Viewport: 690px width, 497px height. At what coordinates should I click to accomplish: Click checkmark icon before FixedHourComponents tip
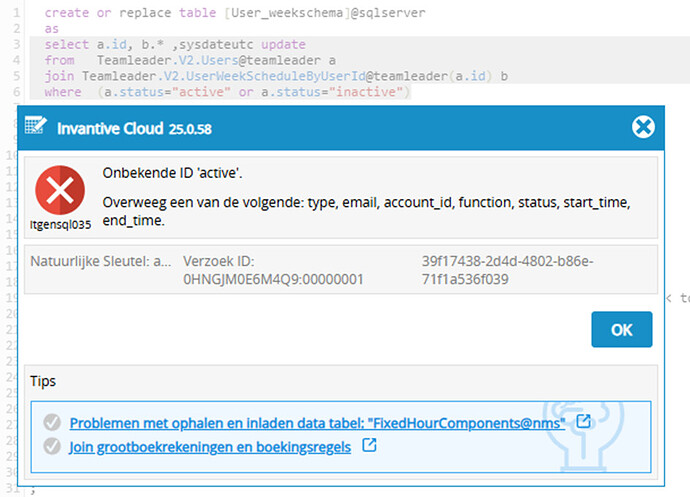point(54,423)
